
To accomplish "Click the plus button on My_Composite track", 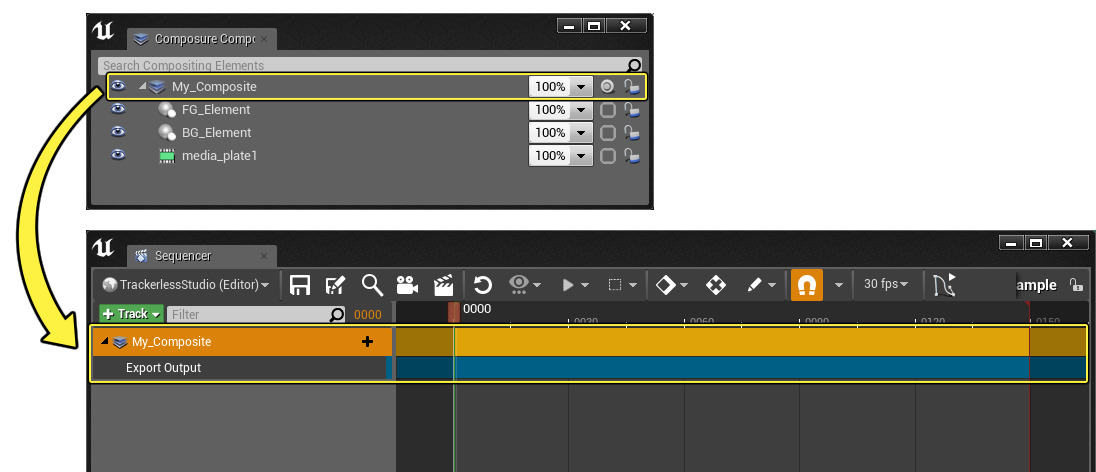I will tap(367, 342).
